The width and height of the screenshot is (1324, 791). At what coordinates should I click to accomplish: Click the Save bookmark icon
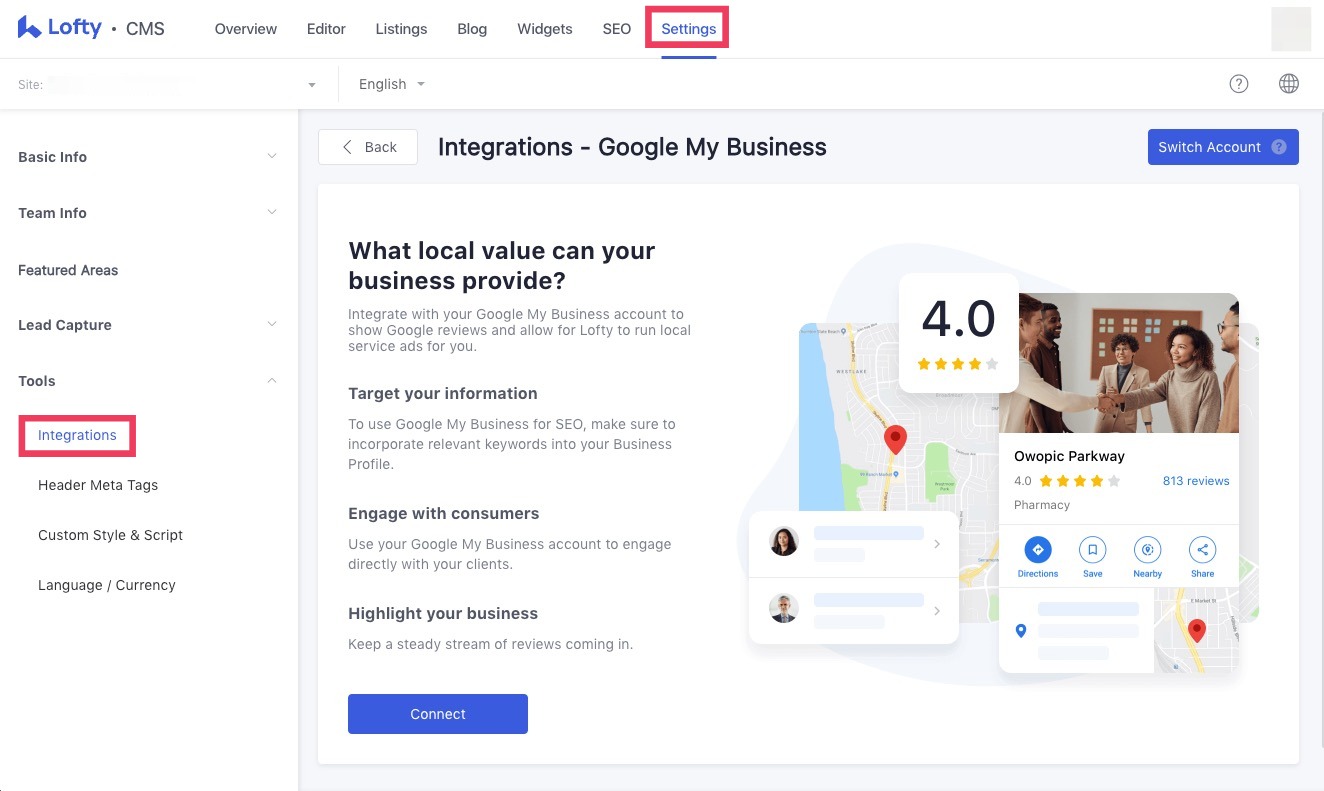point(1093,549)
